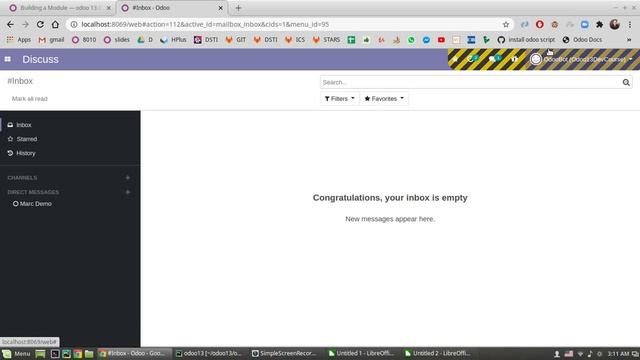
Task: Click the red Opera-style extension icon
Action: [540, 24]
